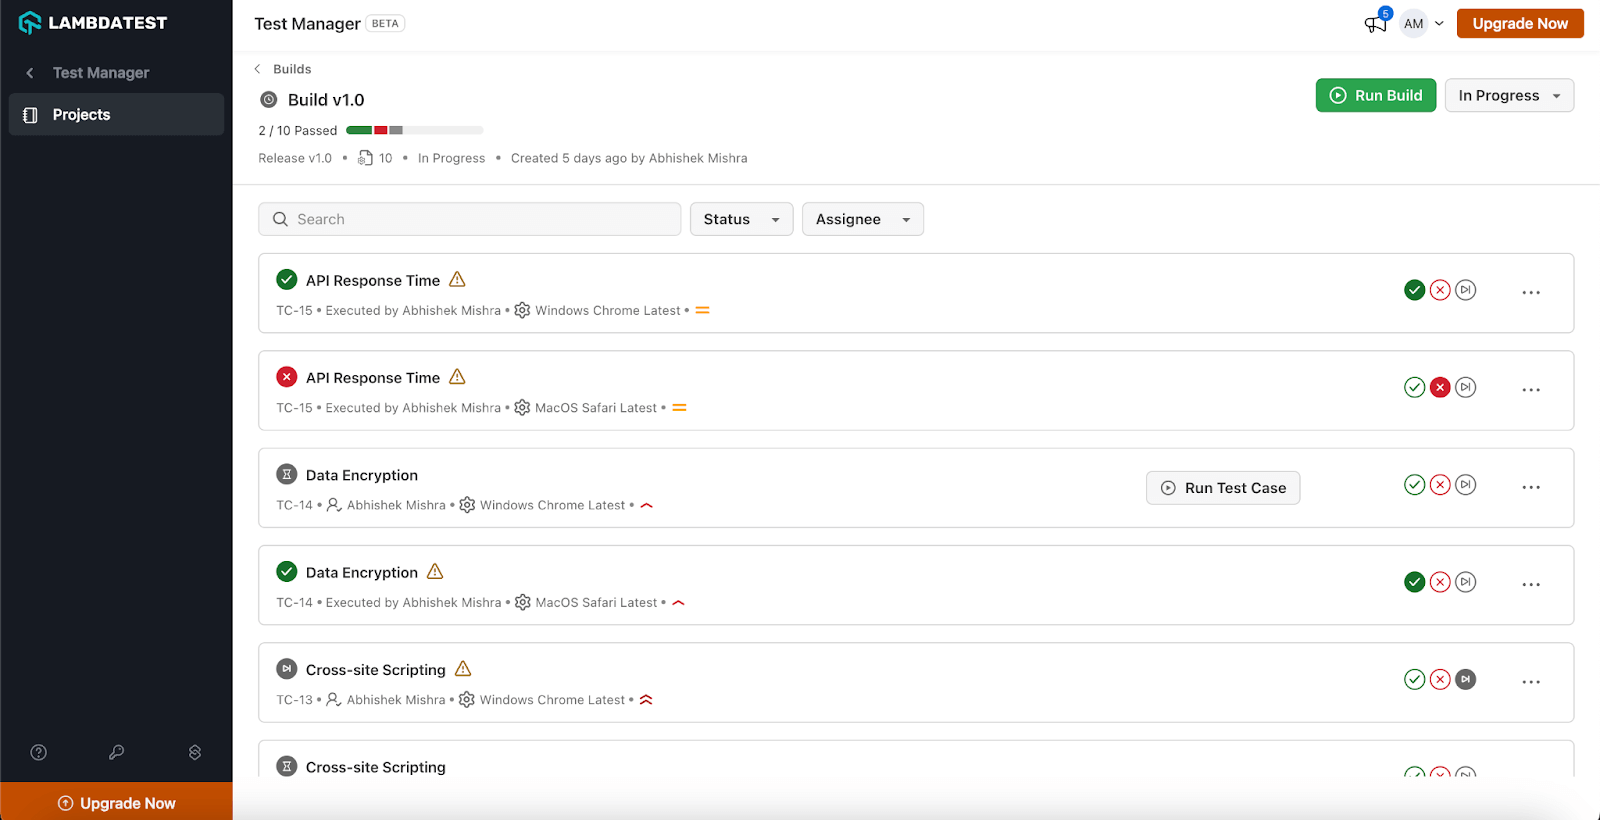Mark first API Response Time test as failed
Screen dimensions: 1600x820
click(x=1440, y=290)
